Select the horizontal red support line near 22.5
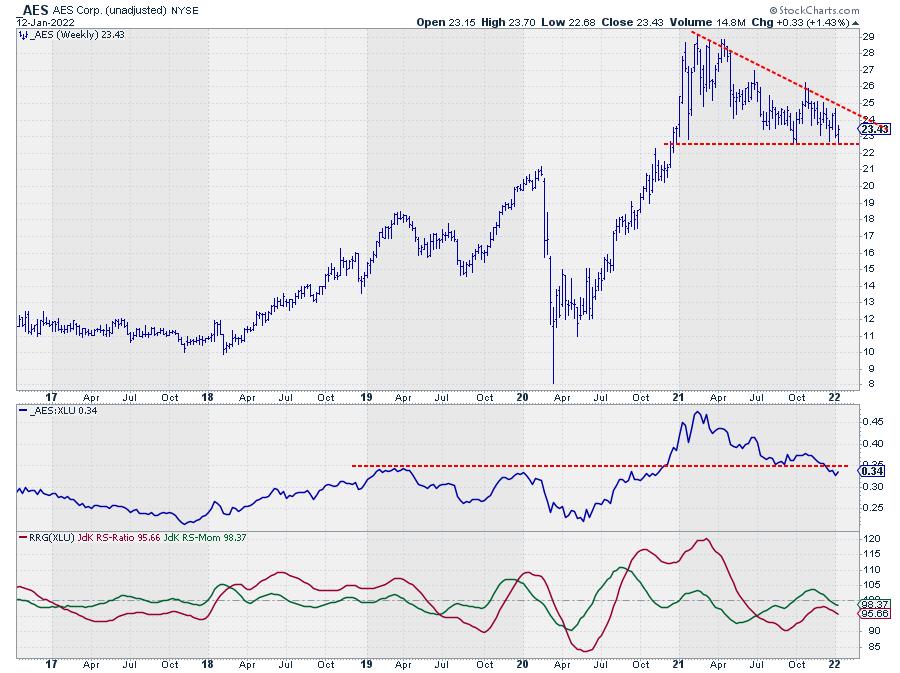The image size is (900, 673). click(x=760, y=144)
